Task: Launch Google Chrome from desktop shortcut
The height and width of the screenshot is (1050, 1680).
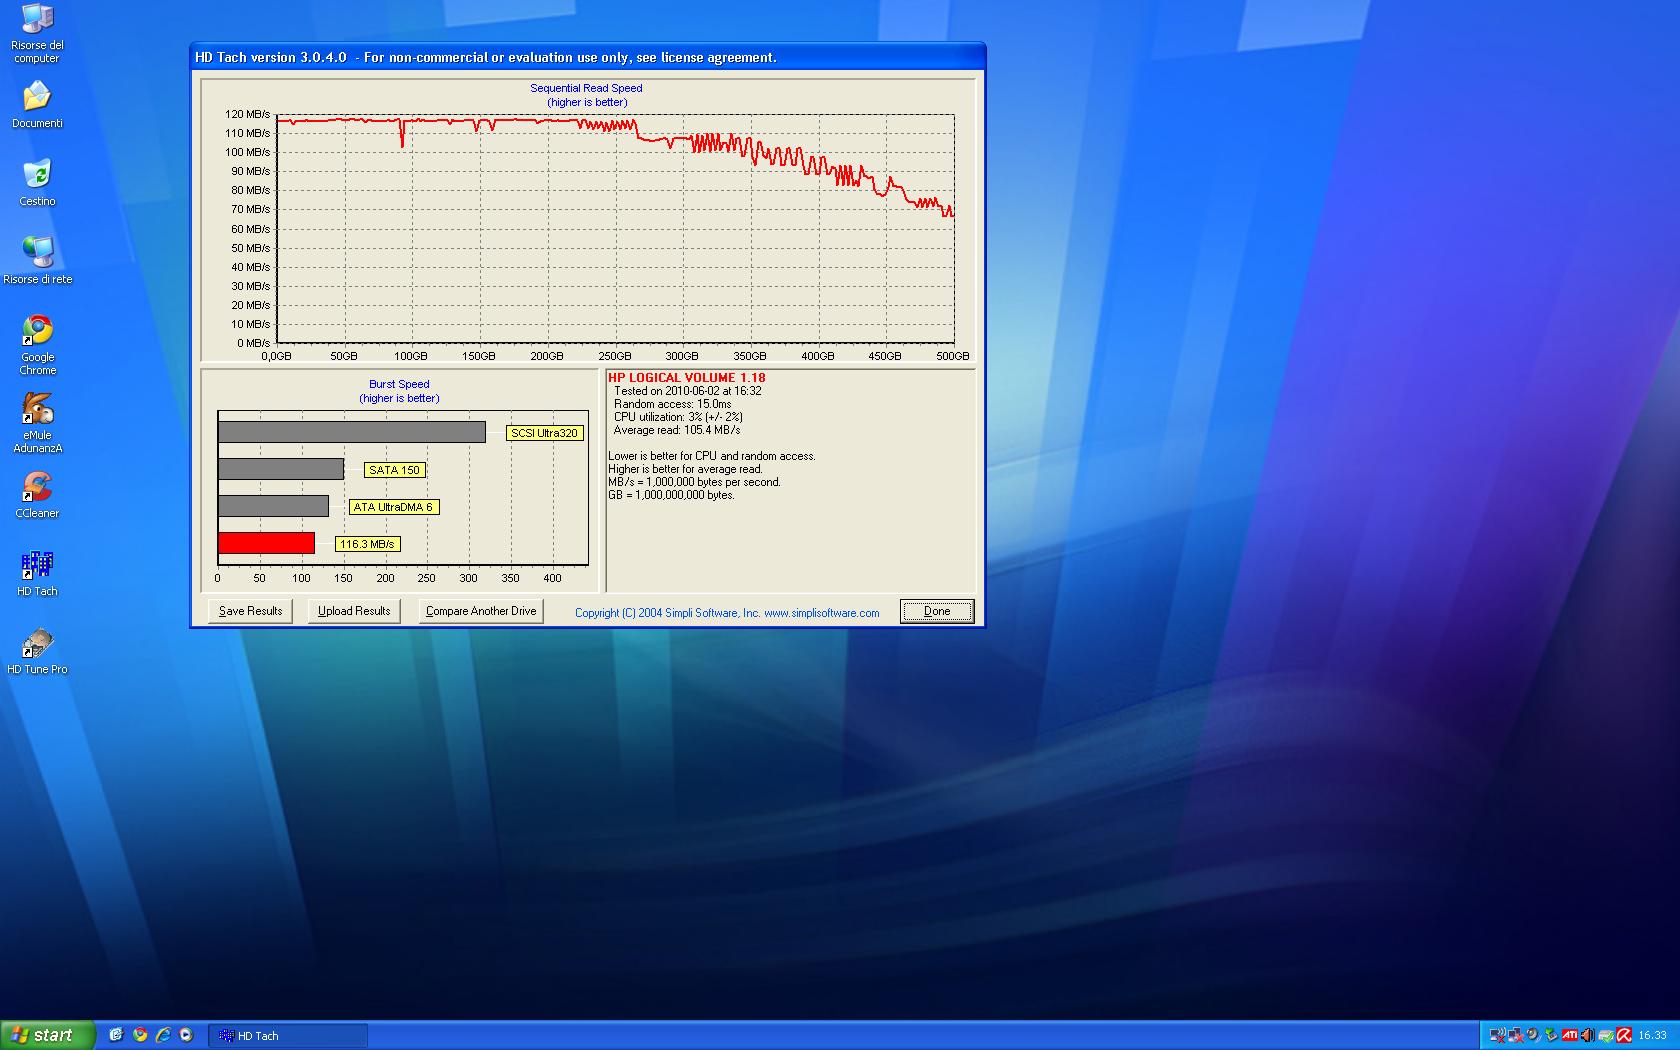Action: [x=37, y=345]
